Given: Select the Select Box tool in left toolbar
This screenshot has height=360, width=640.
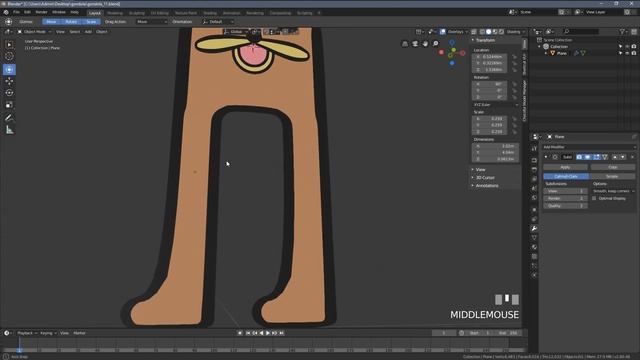Looking at the screenshot, I should point(9,44).
